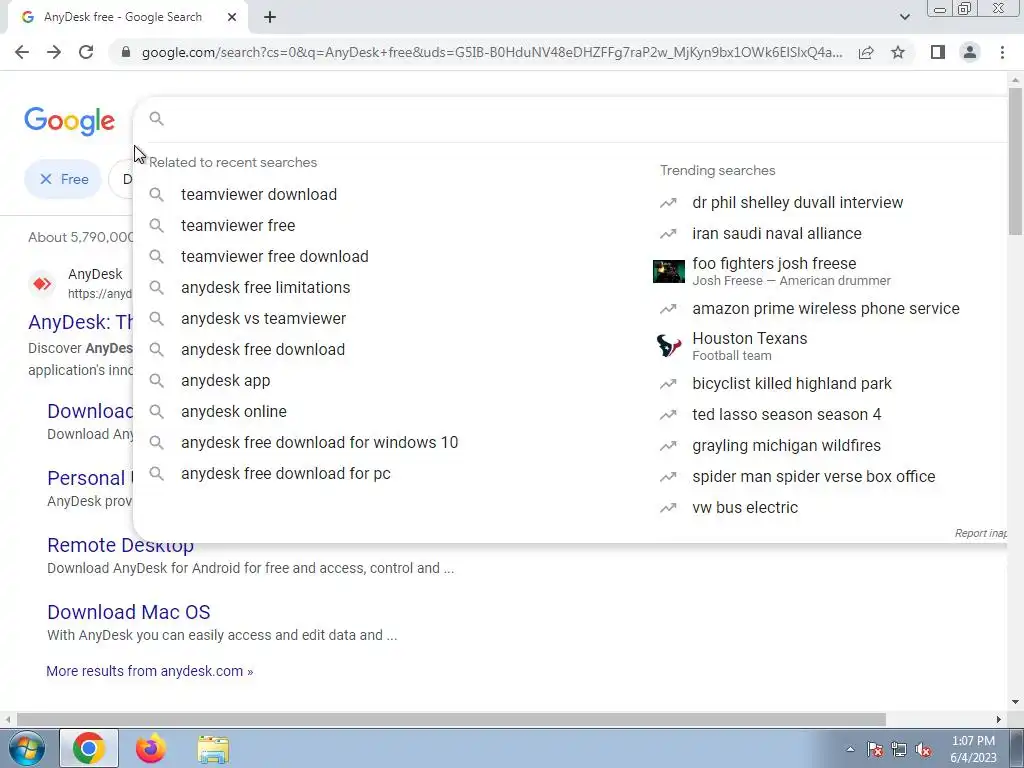Pick anydesk free download for pc
The height and width of the screenshot is (768, 1024).
[x=285, y=473]
